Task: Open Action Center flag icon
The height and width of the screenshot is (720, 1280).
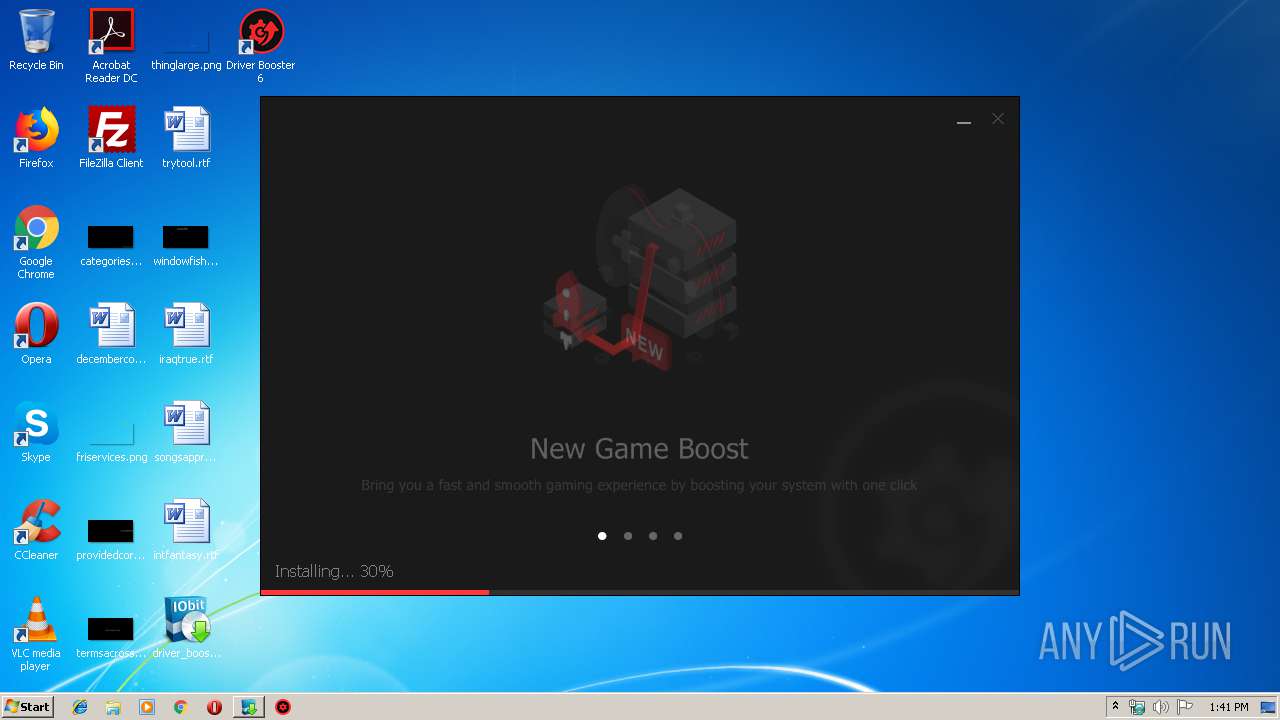Action: coord(1185,707)
